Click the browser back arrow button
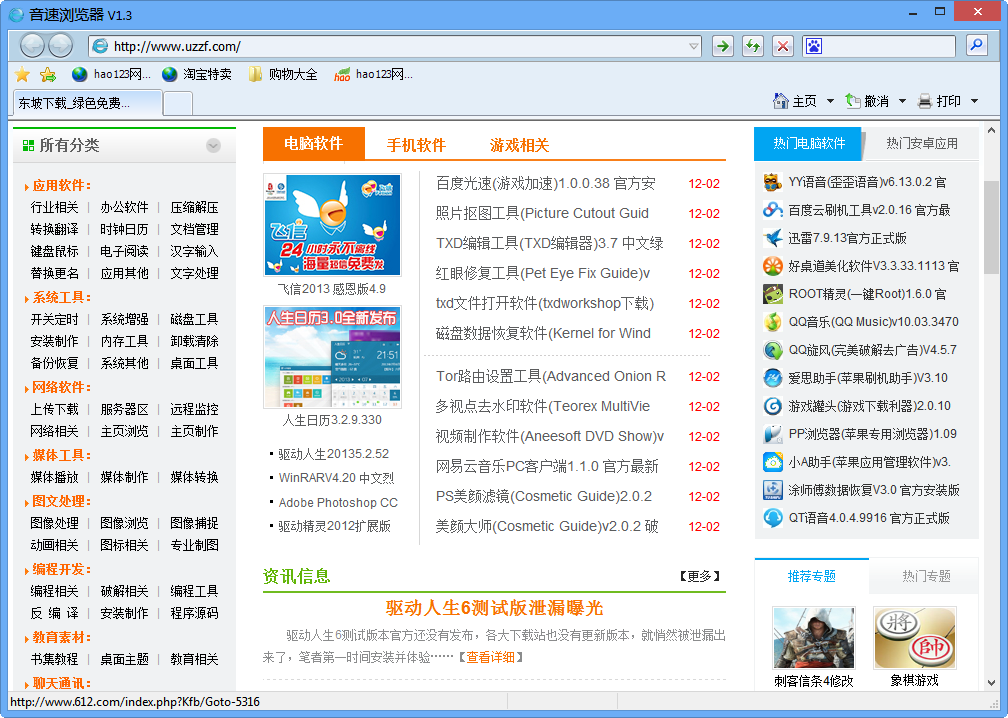This screenshot has height=718, width=1008. pos(32,46)
